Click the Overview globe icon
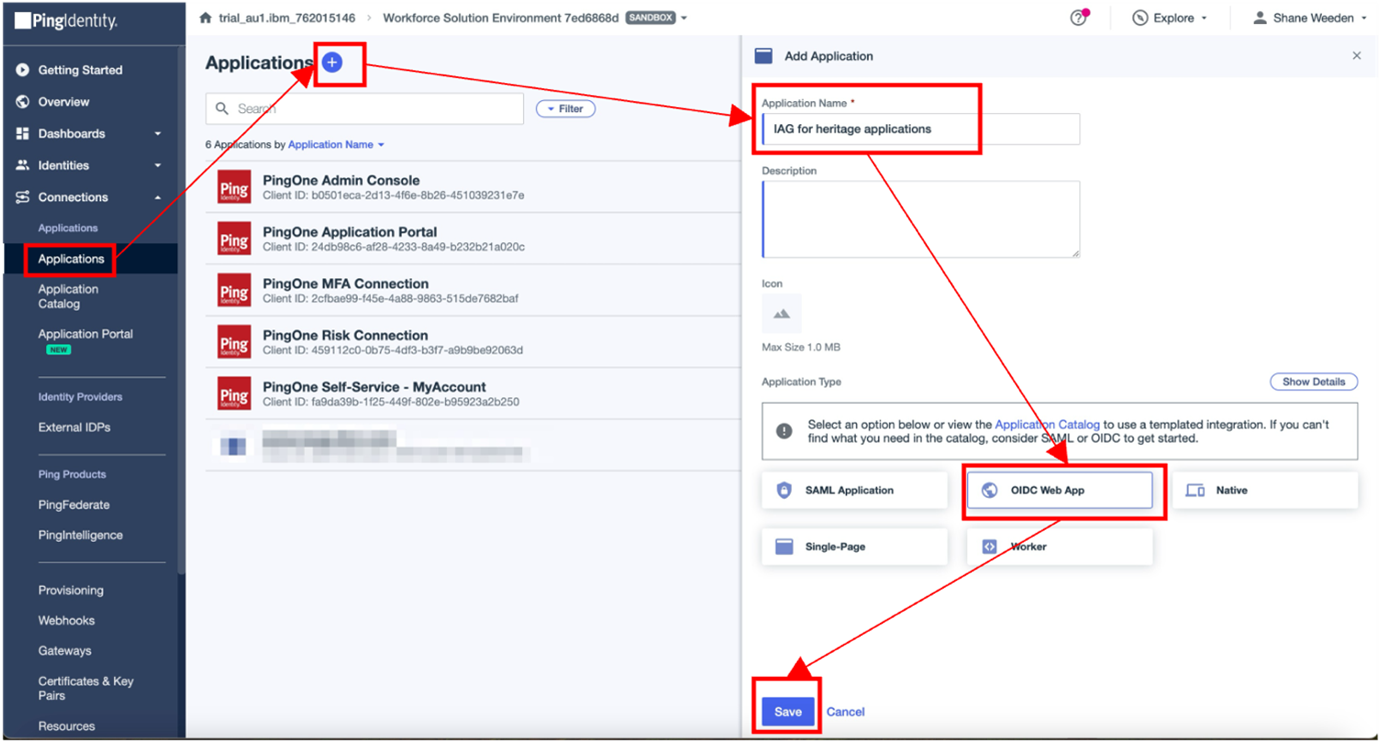 point(22,102)
